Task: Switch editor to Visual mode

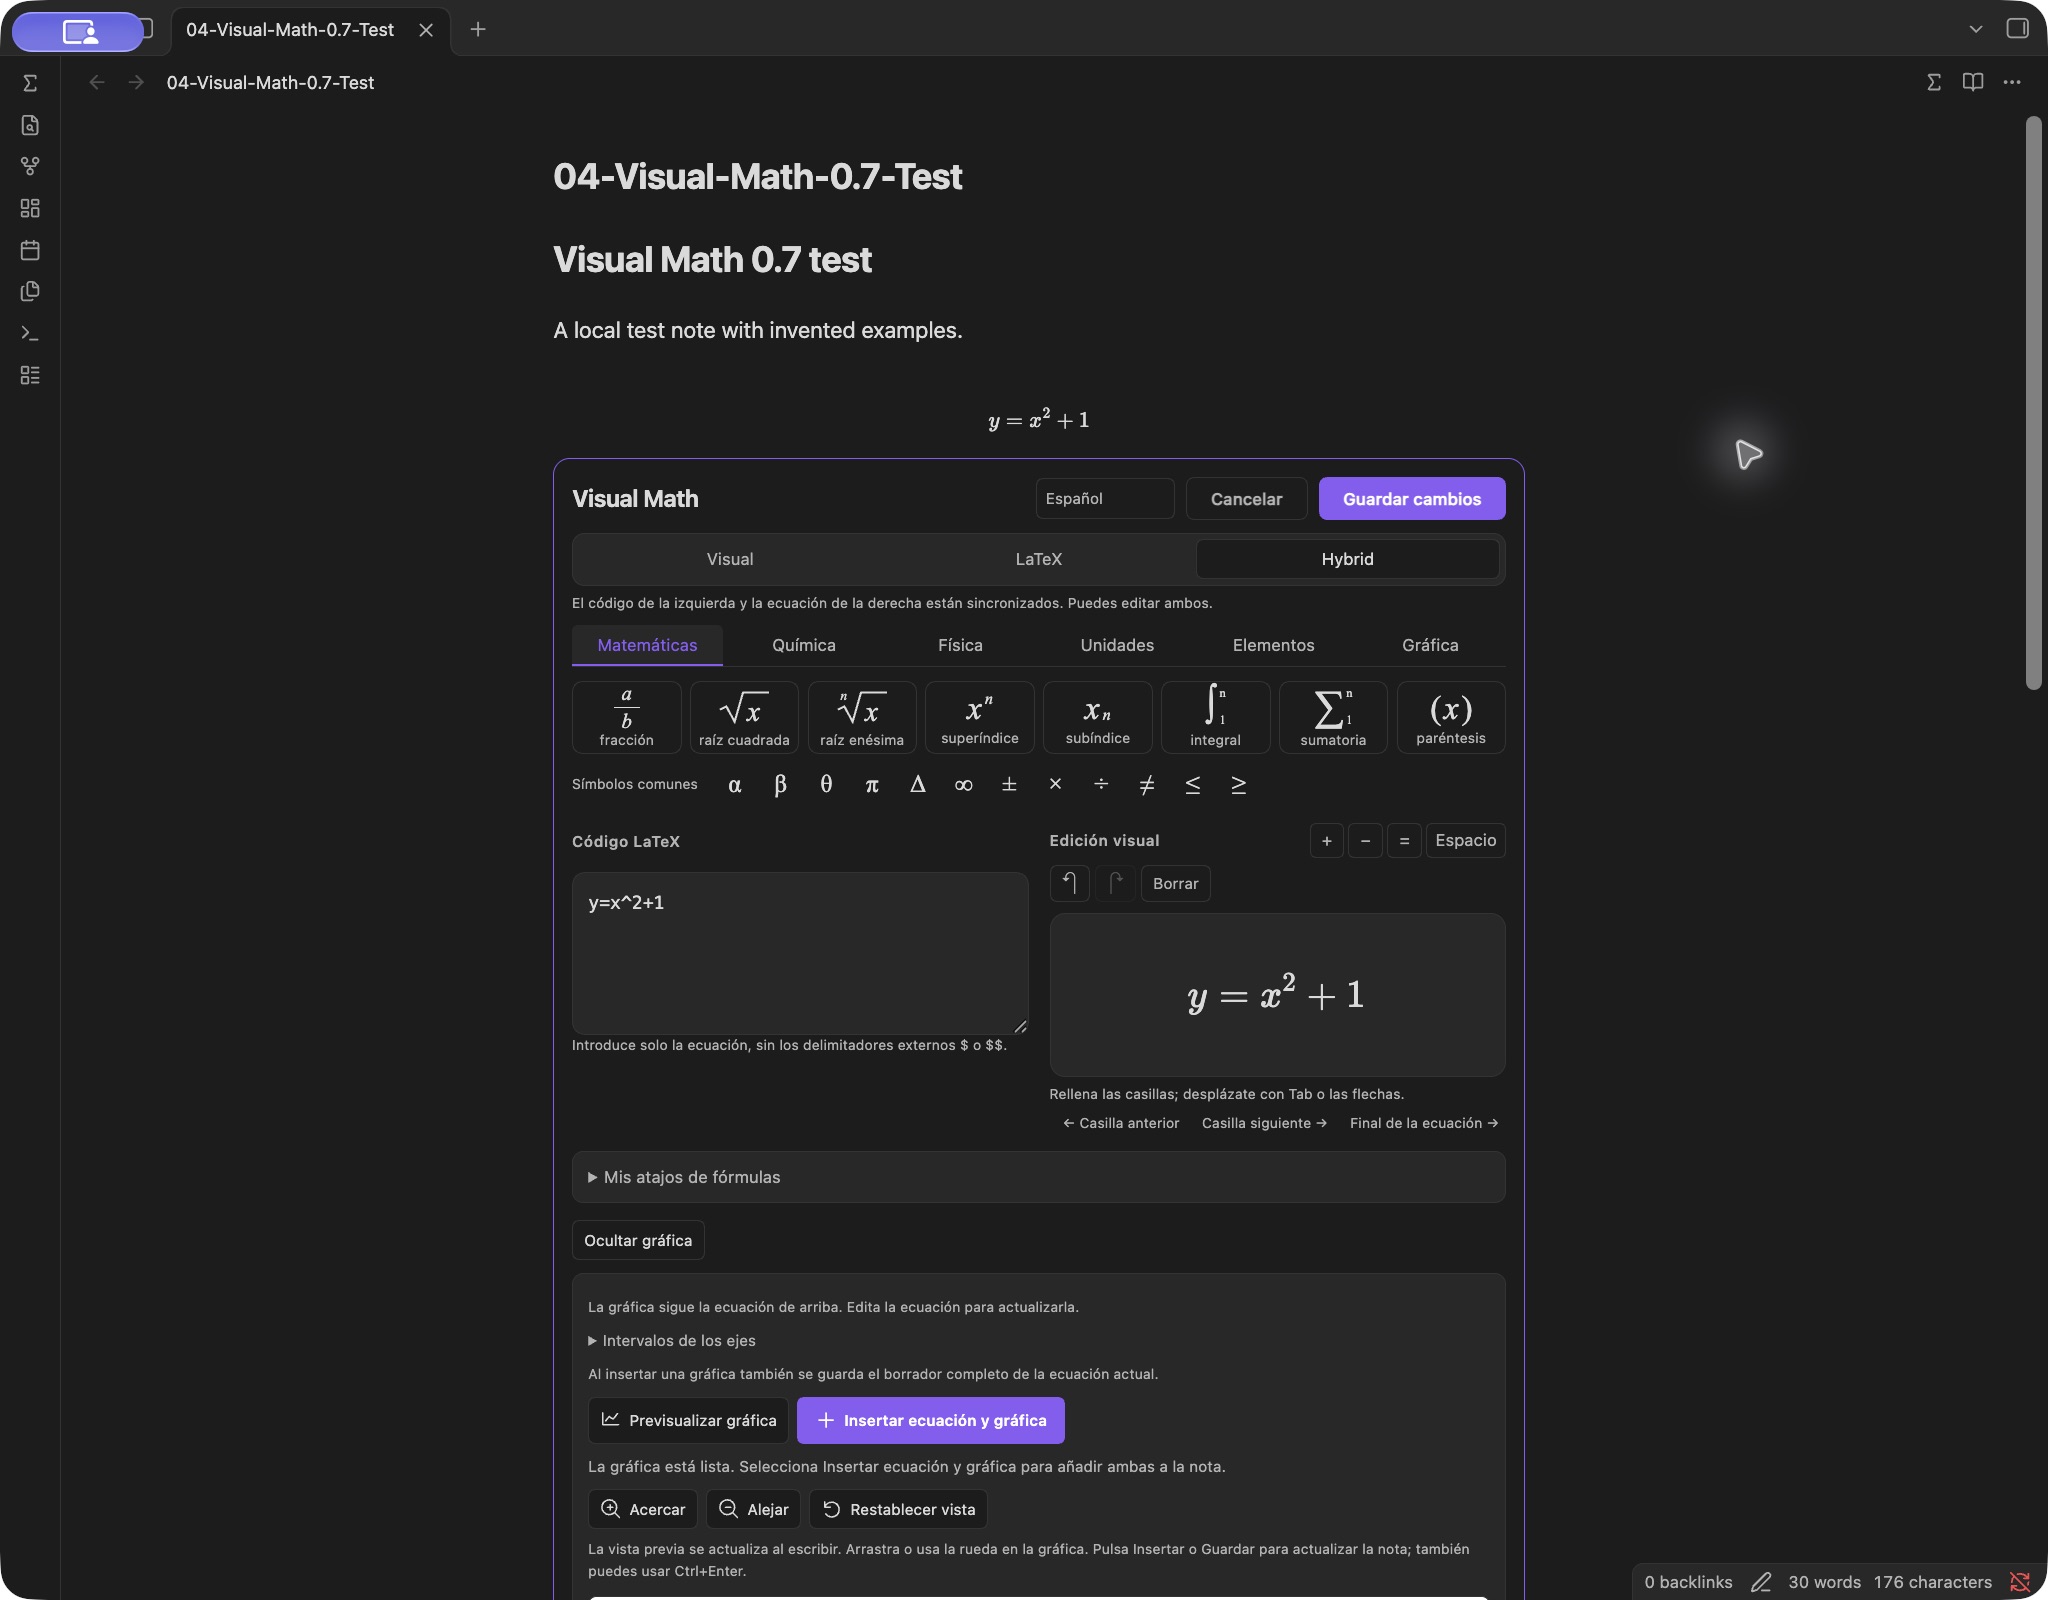Action: click(730, 559)
